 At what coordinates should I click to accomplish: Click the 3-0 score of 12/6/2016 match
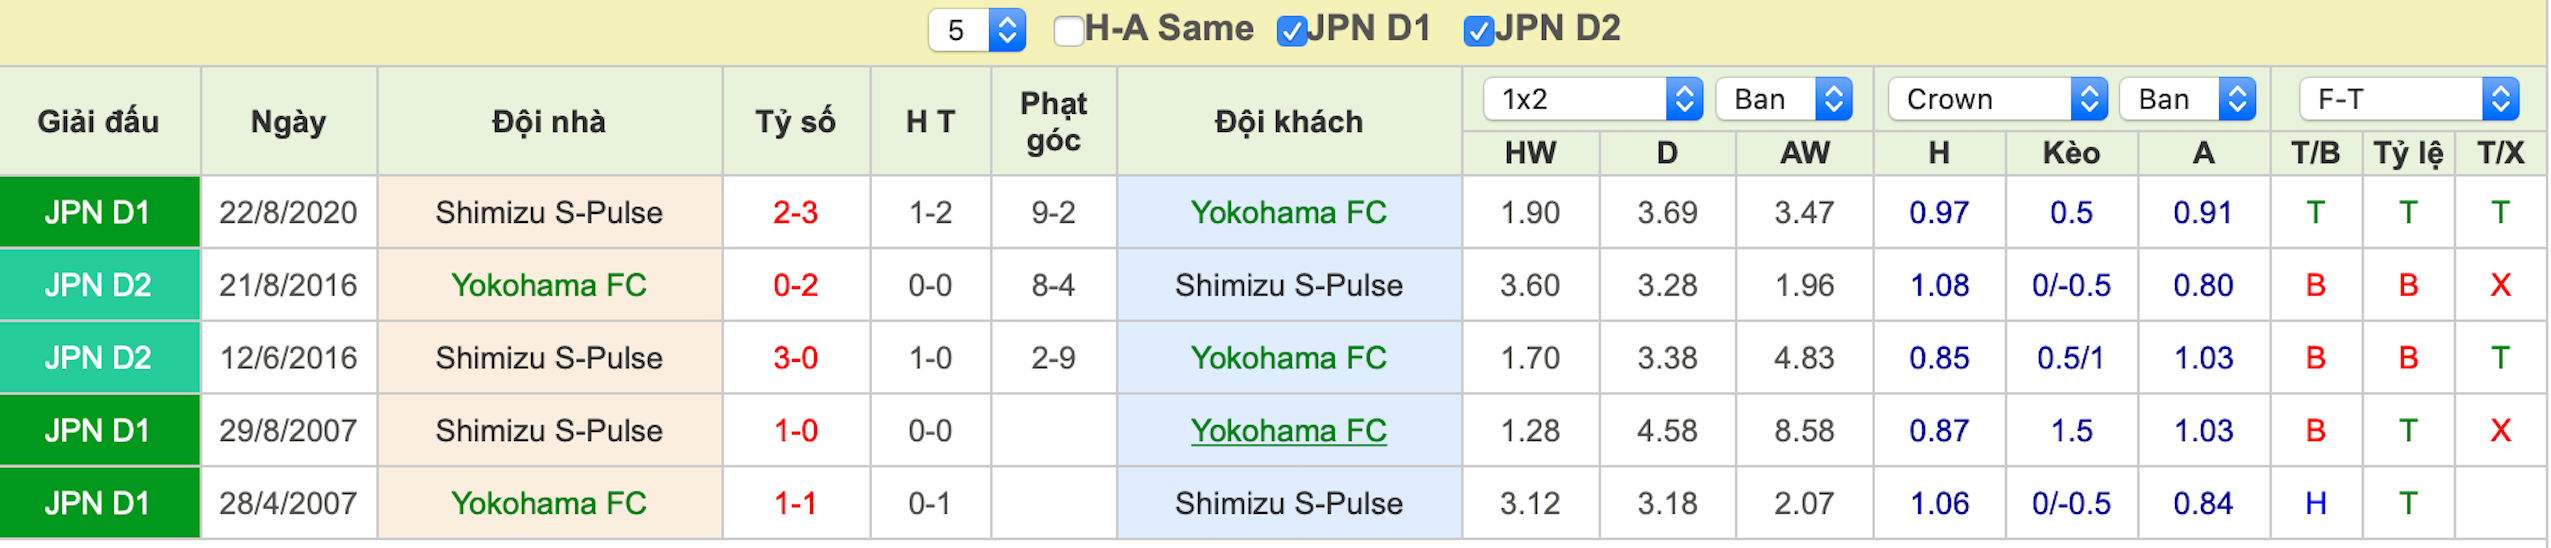796,358
